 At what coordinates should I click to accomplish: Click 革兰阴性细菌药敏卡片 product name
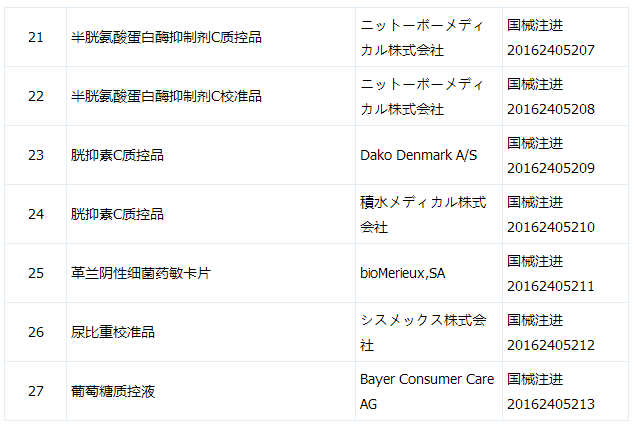[x=140, y=273]
